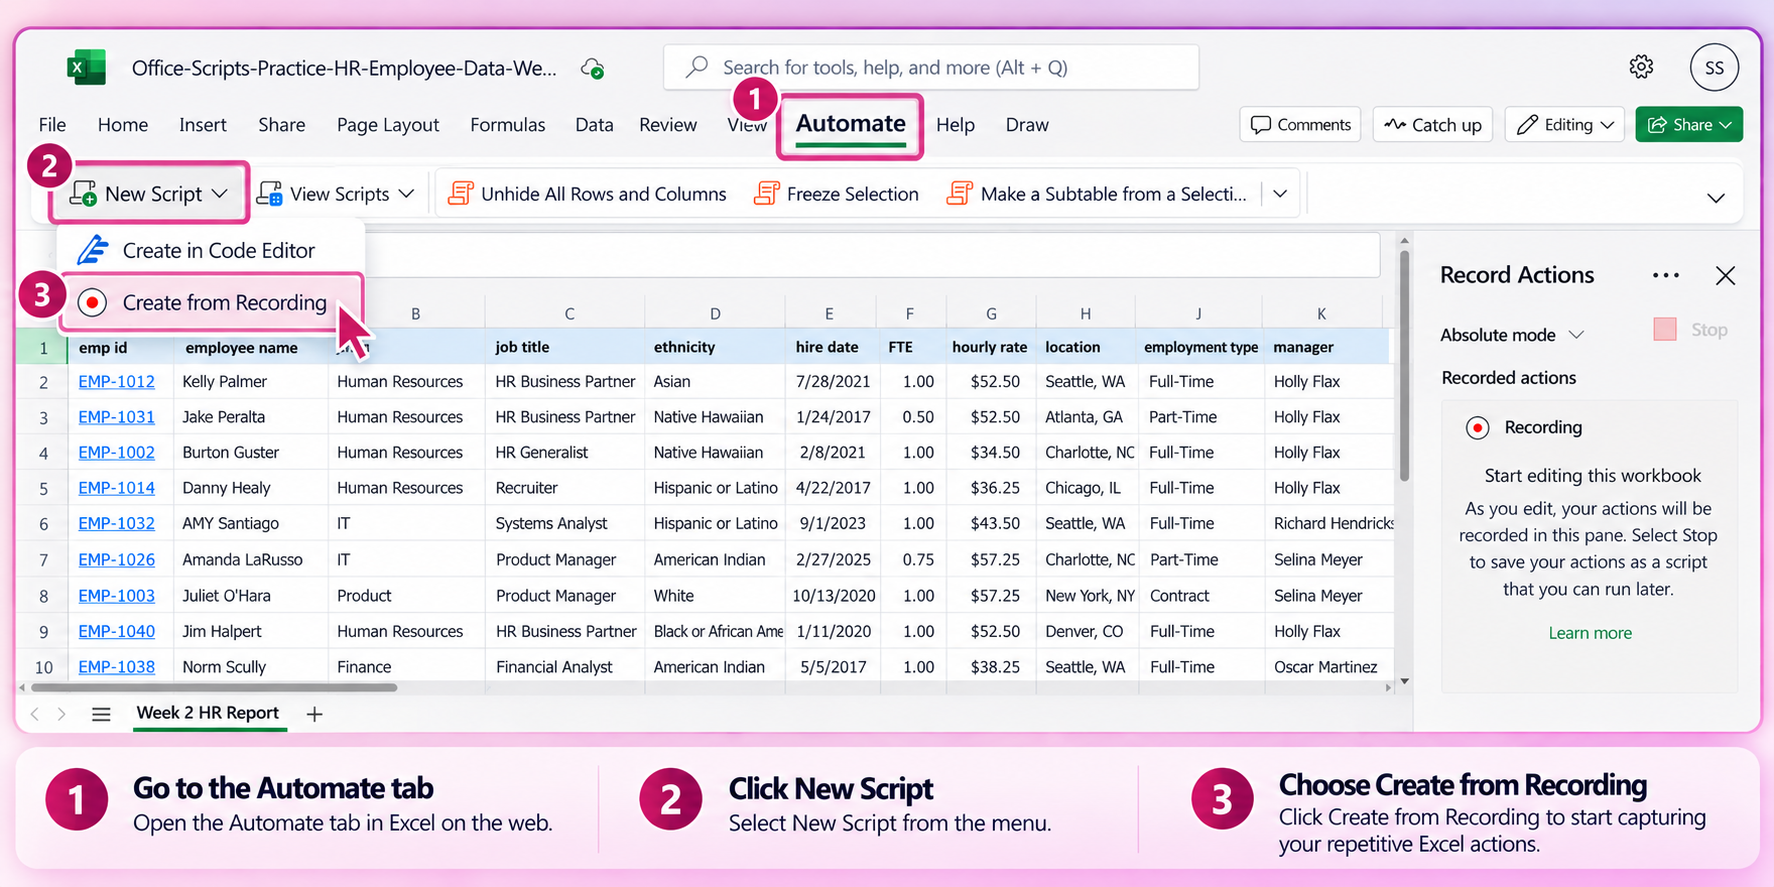This screenshot has height=887, width=1774.
Task: Switch to the Page Layout tab
Action: pyautogui.click(x=388, y=124)
